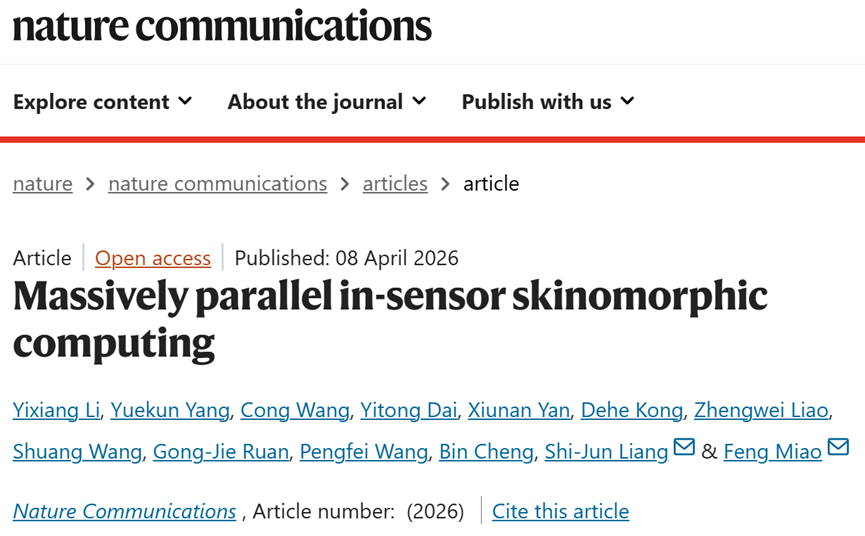Image resolution: width=865 pixels, height=536 pixels.
Task: Navigate to the articles breadcrumb
Action: point(395,184)
